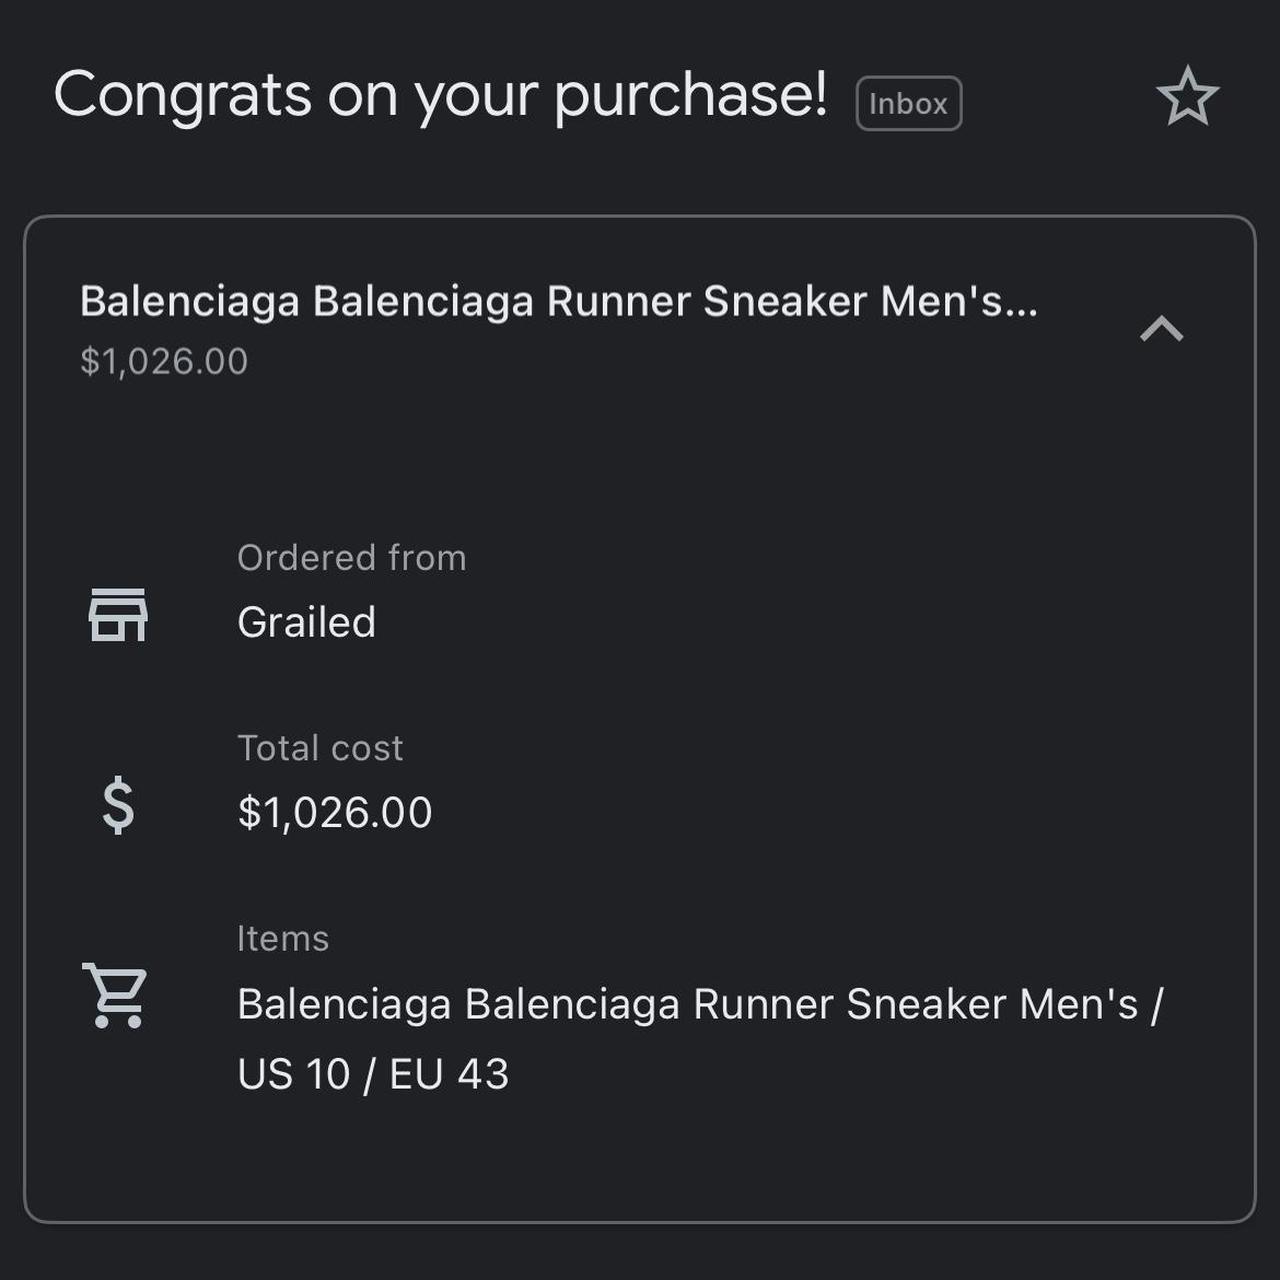The width and height of the screenshot is (1280, 1280).
Task: Click the cart icon in the purchase summary
Action: click(117, 996)
